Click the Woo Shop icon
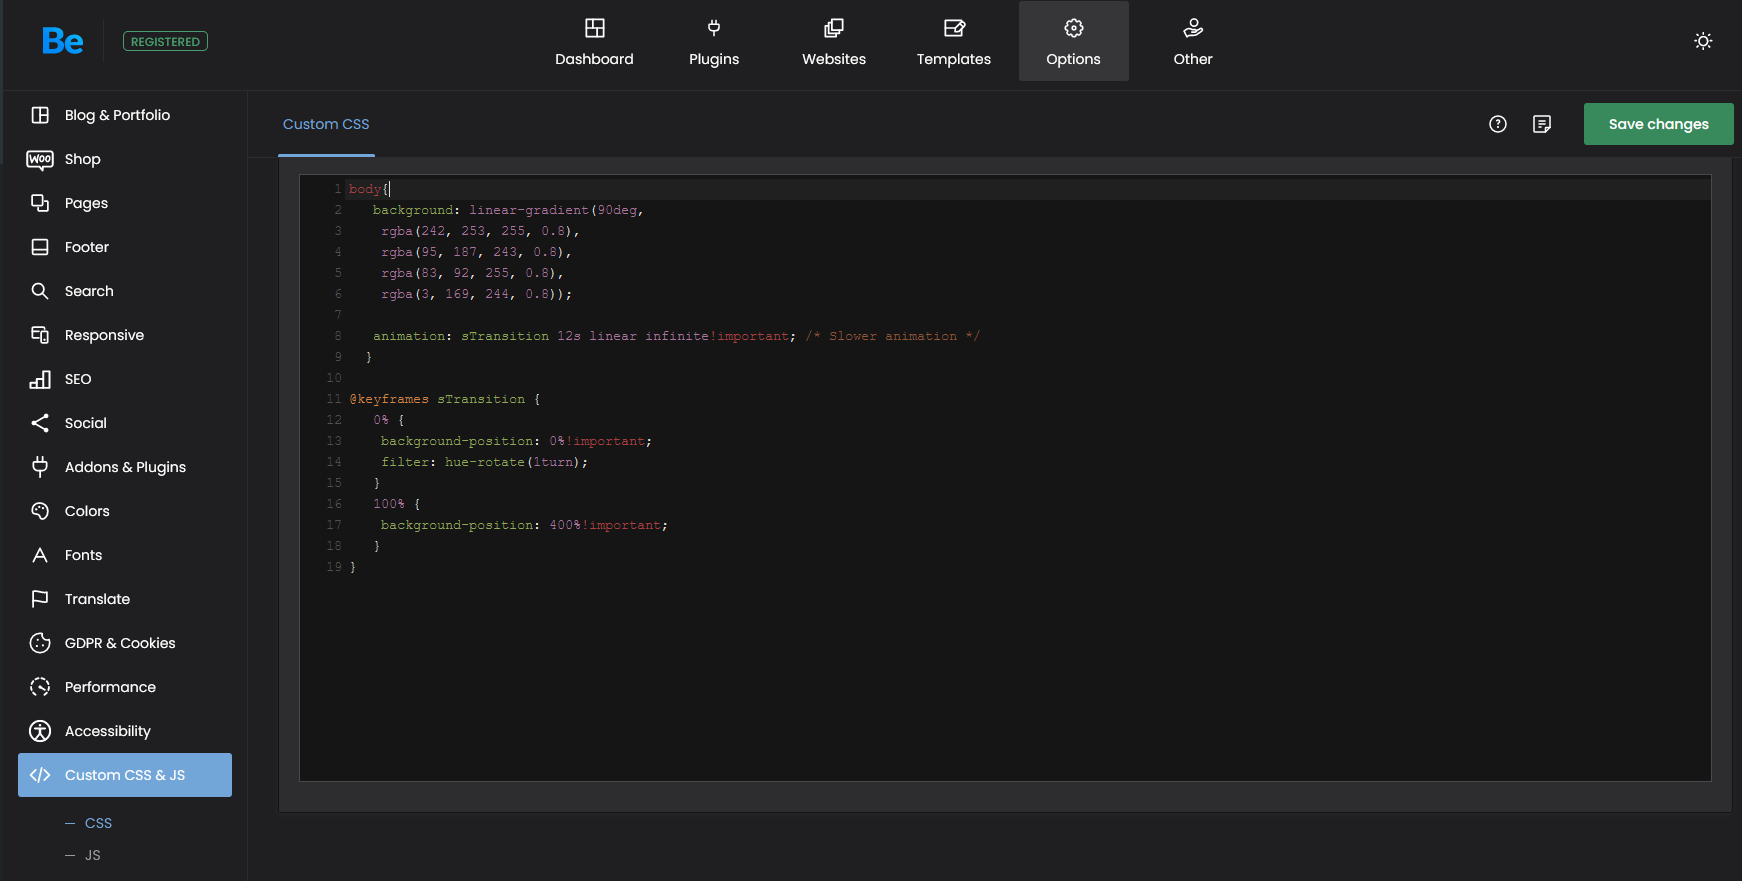Screen dimensions: 1742x881 (x=40, y=159)
